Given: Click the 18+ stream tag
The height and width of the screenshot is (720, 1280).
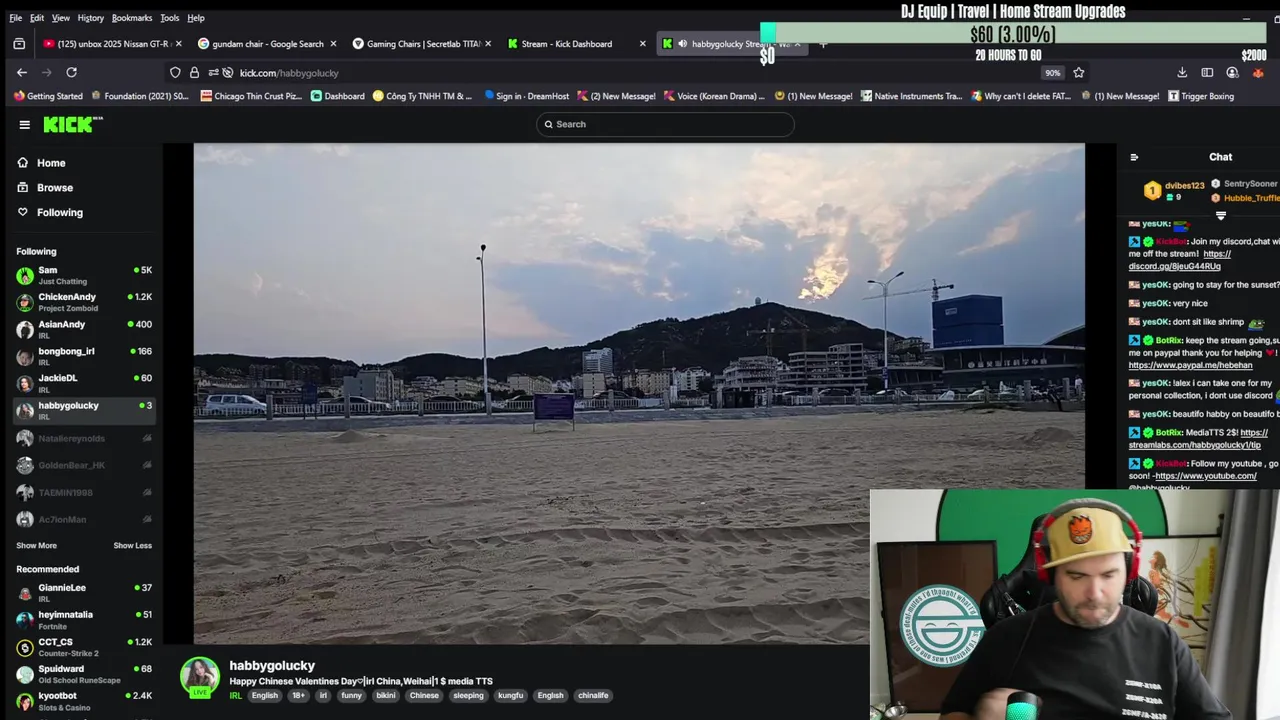Looking at the screenshot, I should [298, 695].
